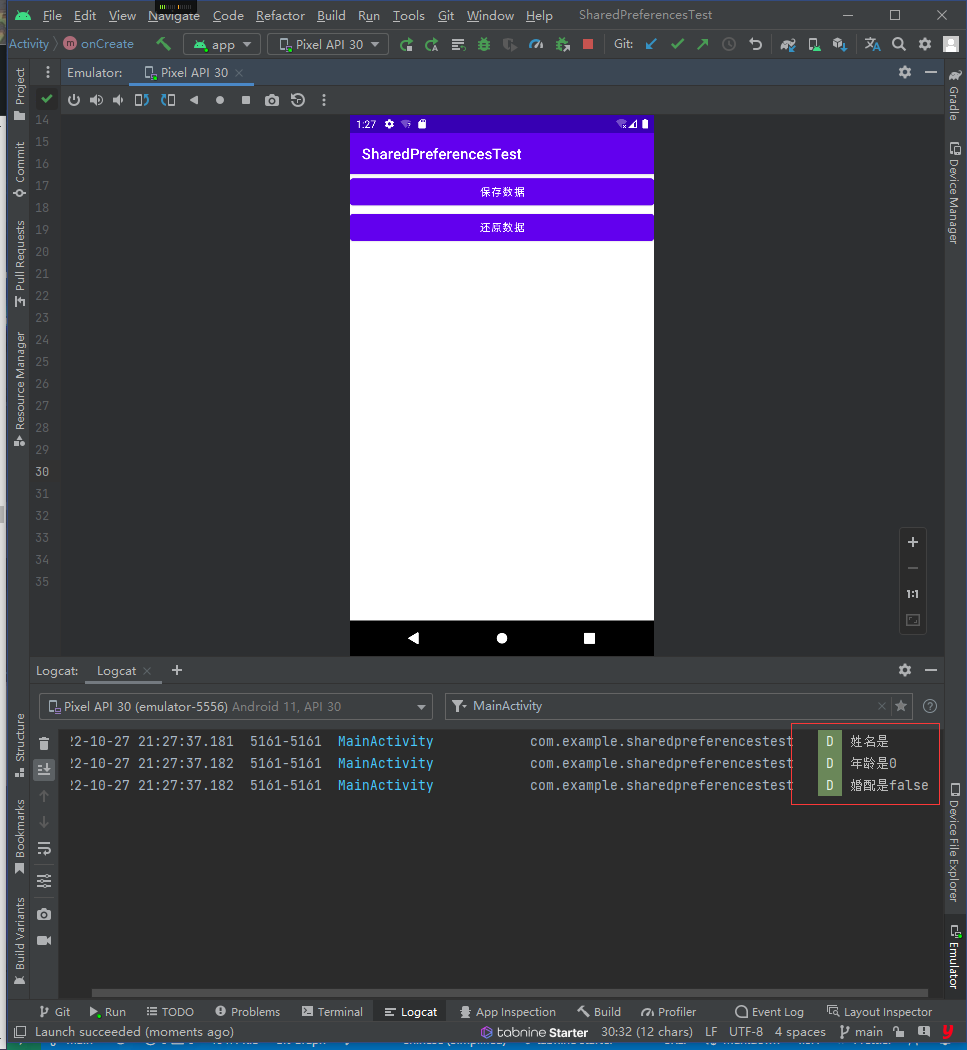This screenshot has height=1050, width=967.
Task: Record screen using Logcat video camera icon
Action: 44,940
